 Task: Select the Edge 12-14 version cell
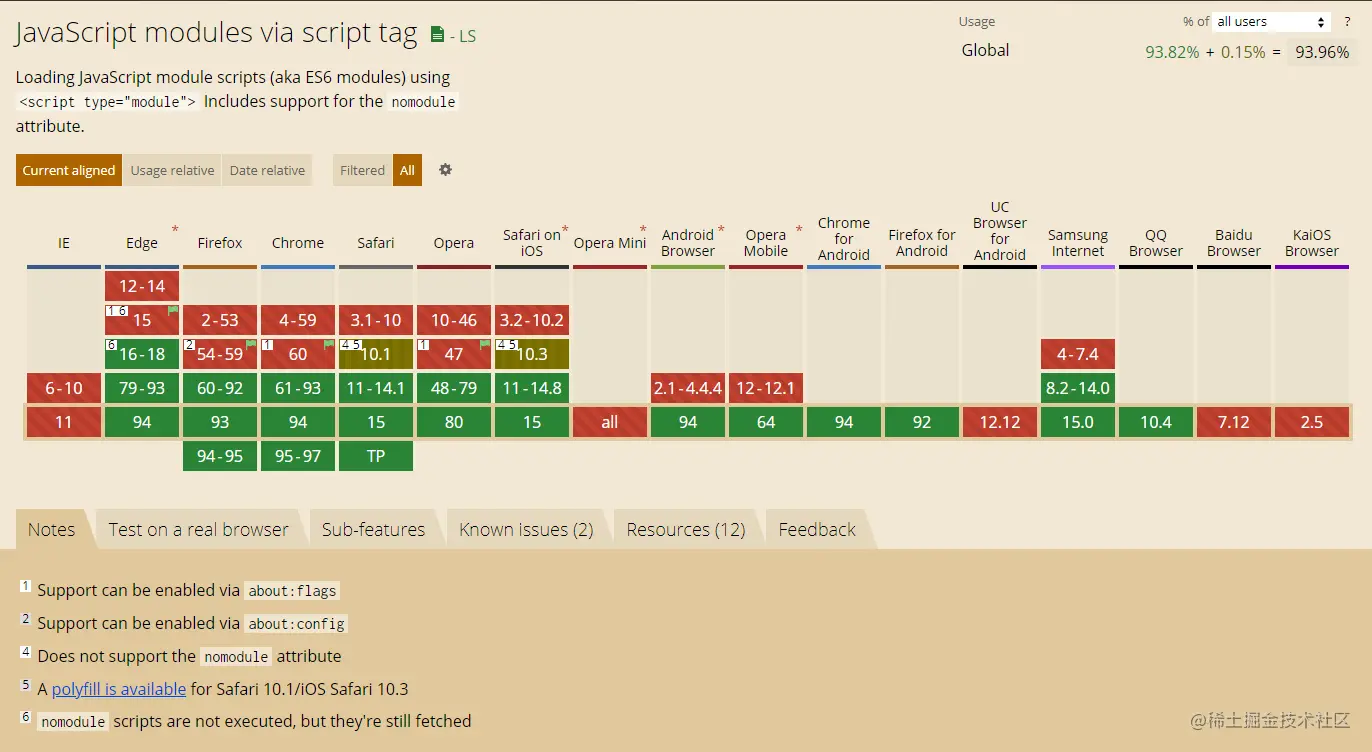(142, 286)
